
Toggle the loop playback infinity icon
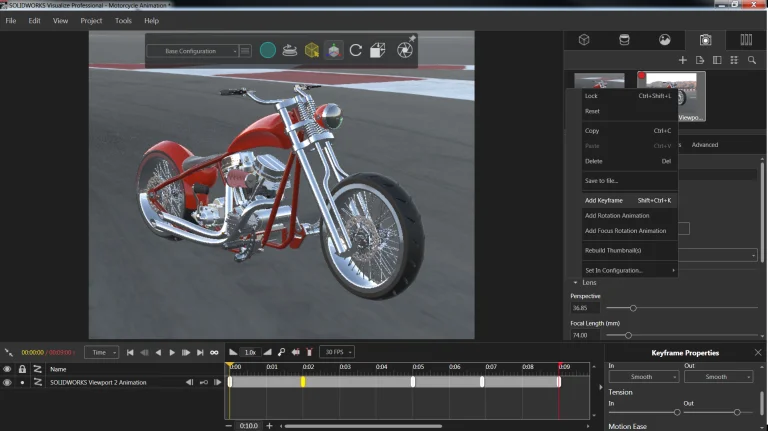tap(214, 352)
